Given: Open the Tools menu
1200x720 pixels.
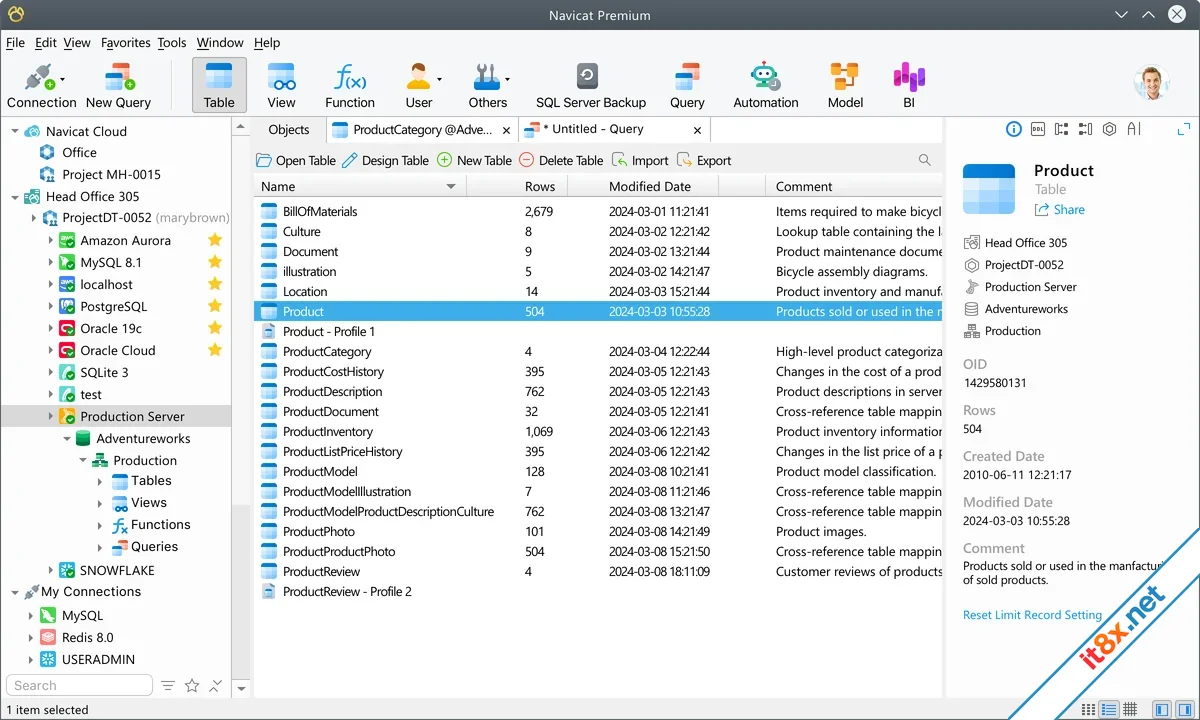Looking at the screenshot, I should coord(172,43).
